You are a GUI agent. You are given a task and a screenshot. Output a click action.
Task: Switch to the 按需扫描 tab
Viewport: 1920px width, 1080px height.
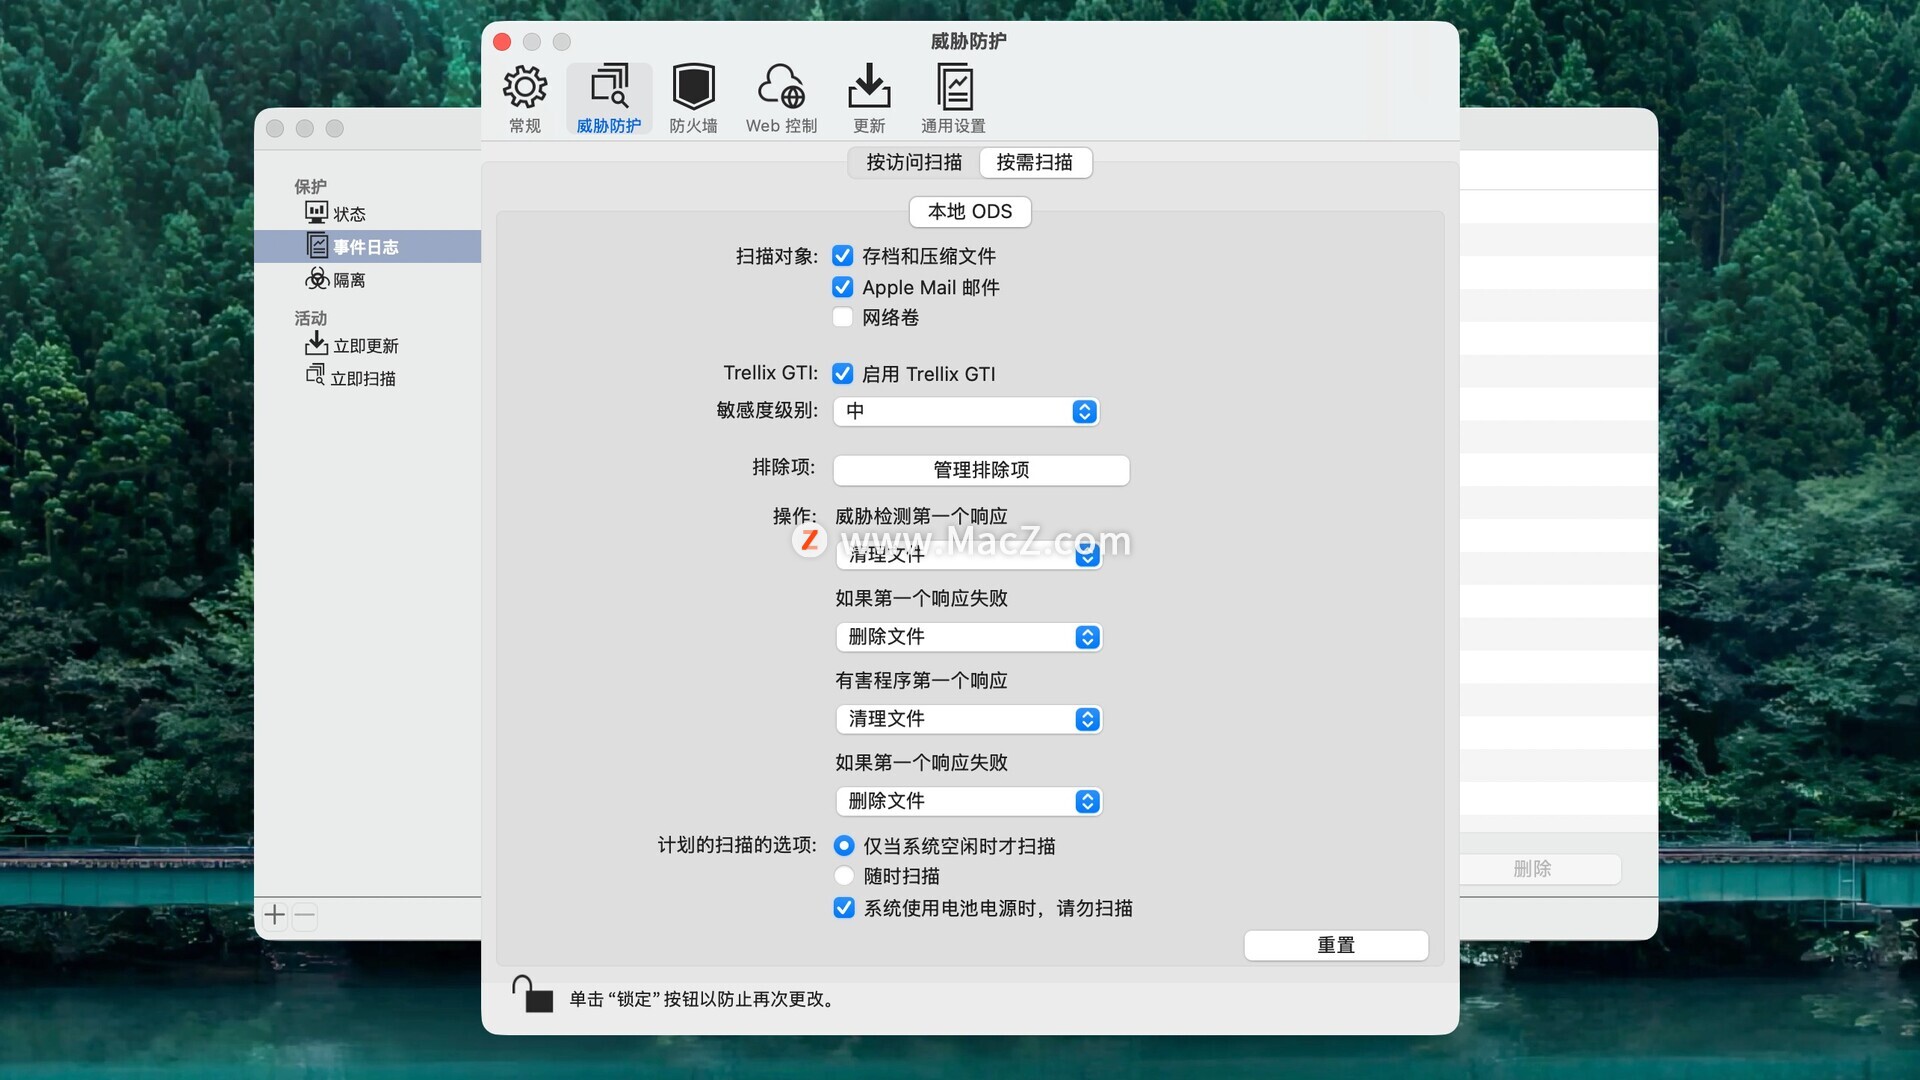click(1035, 162)
